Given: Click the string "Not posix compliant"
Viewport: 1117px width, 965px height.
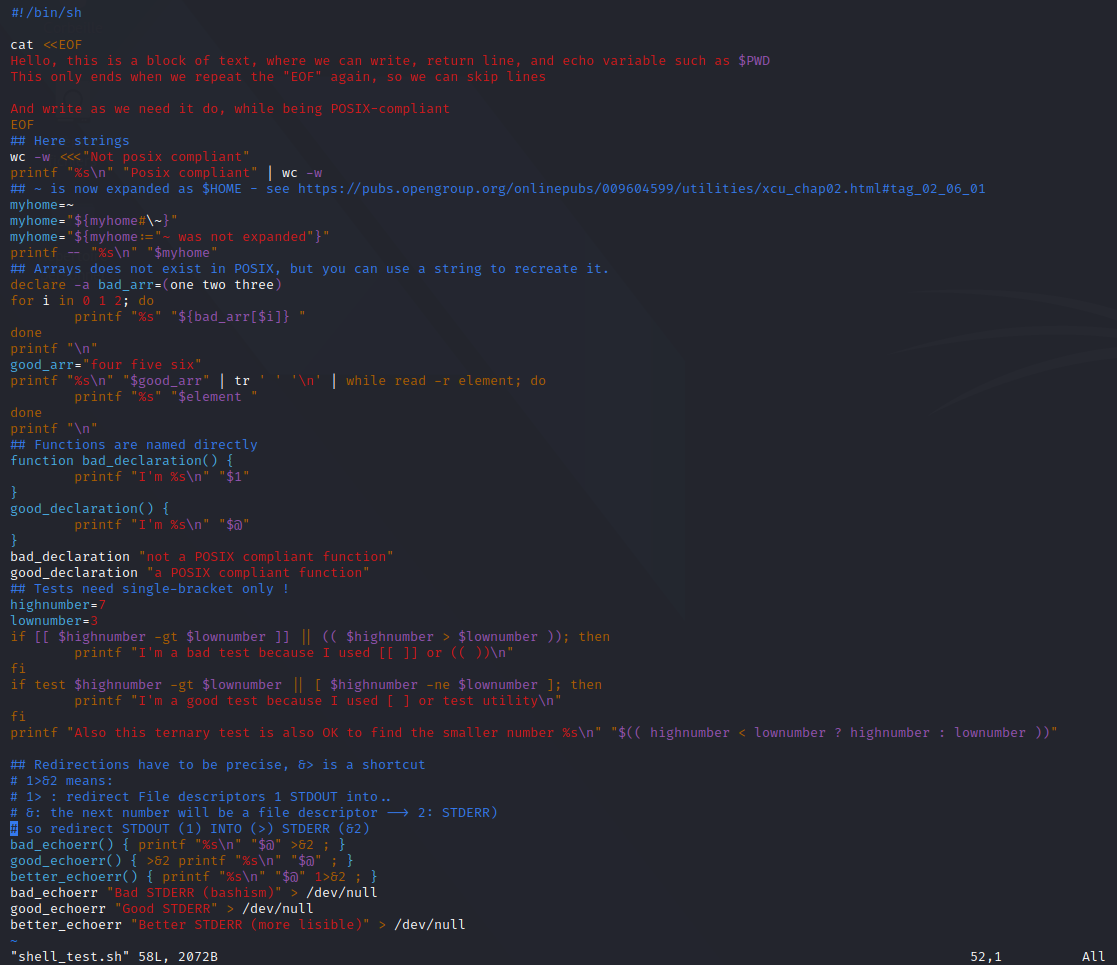Looking at the screenshot, I should [166, 157].
